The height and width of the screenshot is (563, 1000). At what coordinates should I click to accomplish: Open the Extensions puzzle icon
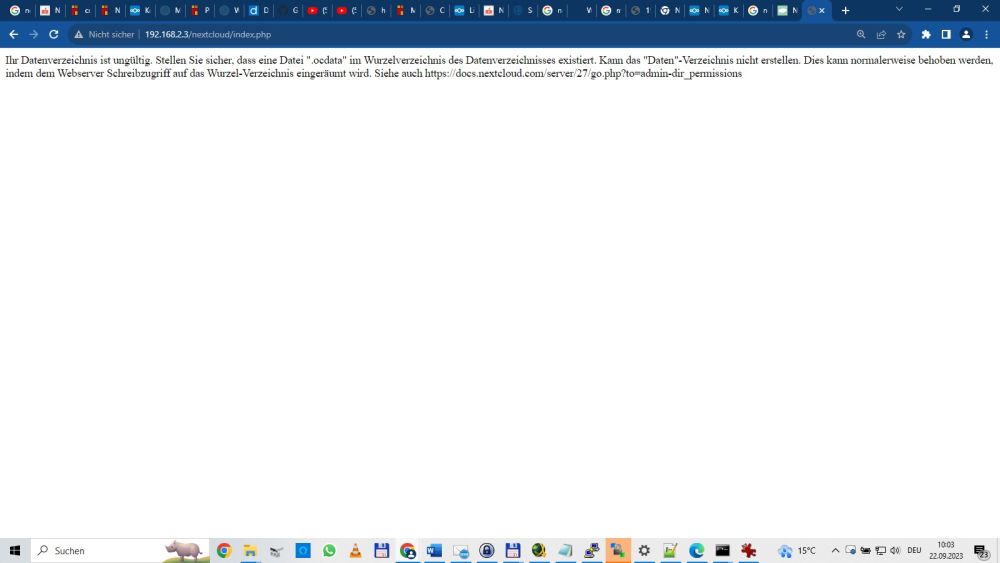[x=926, y=34]
